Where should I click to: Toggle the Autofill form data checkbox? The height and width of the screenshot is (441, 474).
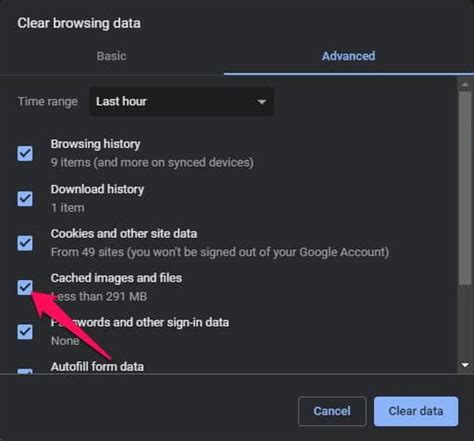coord(25,371)
